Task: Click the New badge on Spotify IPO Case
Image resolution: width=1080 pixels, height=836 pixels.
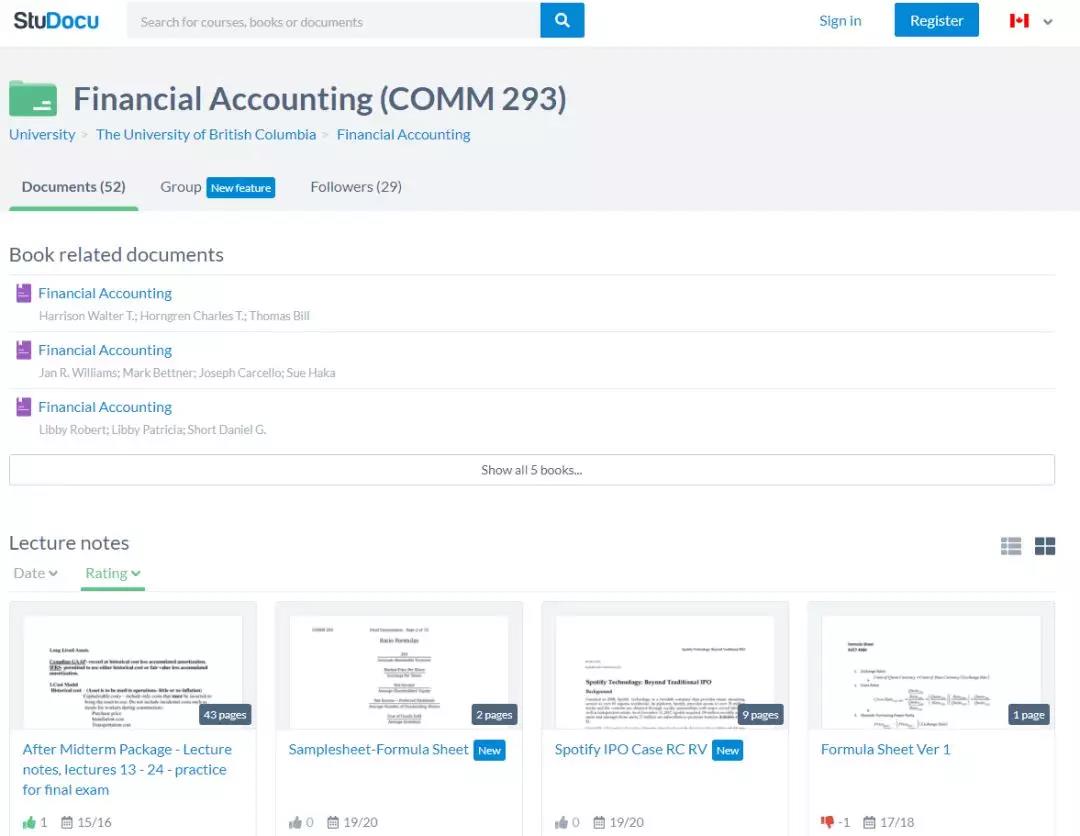Action: tap(727, 750)
